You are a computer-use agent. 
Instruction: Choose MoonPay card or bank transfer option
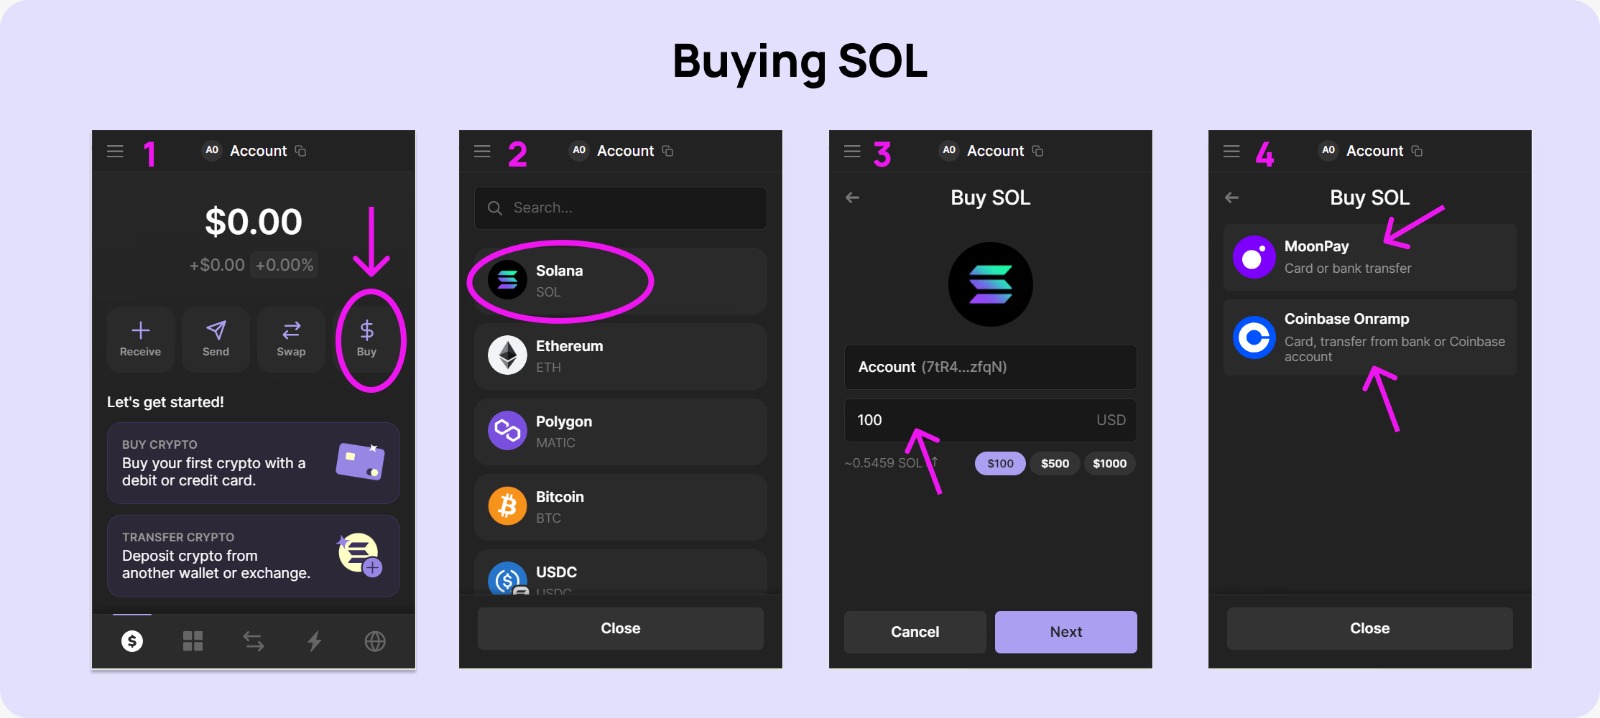coord(1370,257)
